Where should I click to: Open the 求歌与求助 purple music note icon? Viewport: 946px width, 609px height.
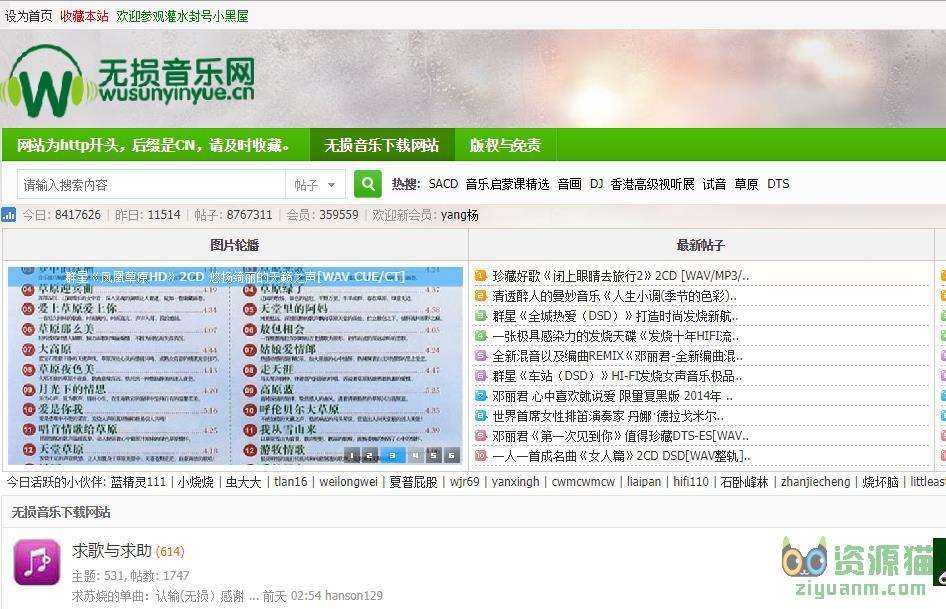pos(37,562)
